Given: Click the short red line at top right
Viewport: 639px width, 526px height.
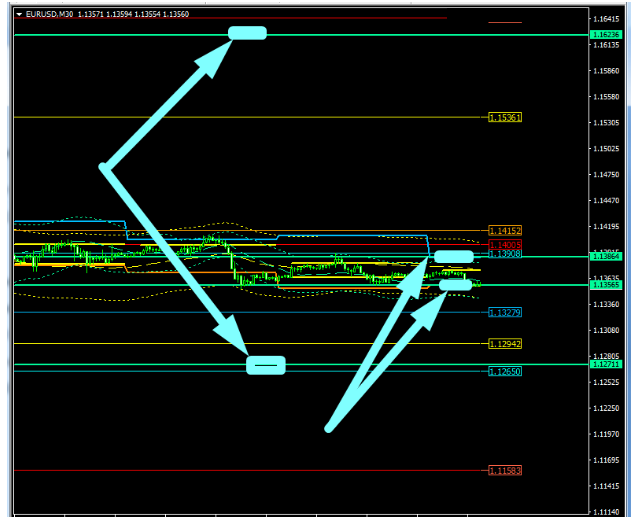Looking at the screenshot, I should [505, 22].
